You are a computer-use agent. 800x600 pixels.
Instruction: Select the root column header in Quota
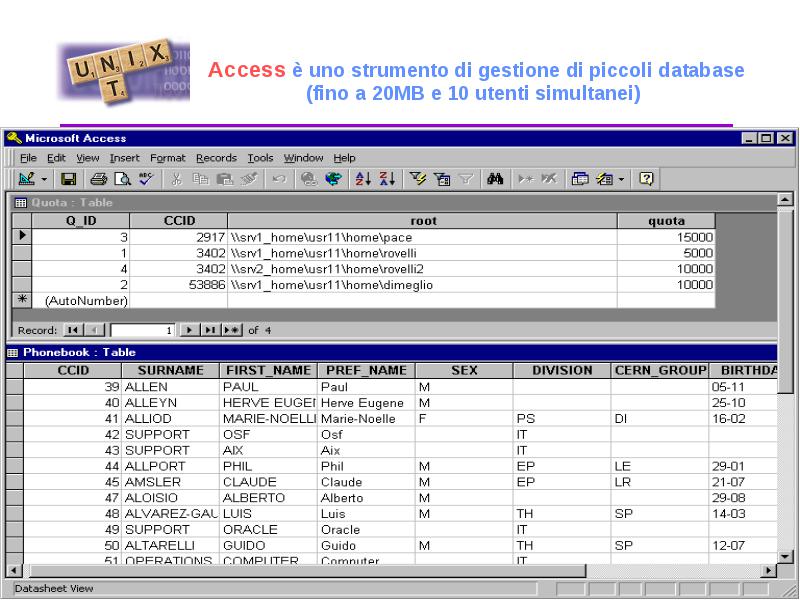422,221
